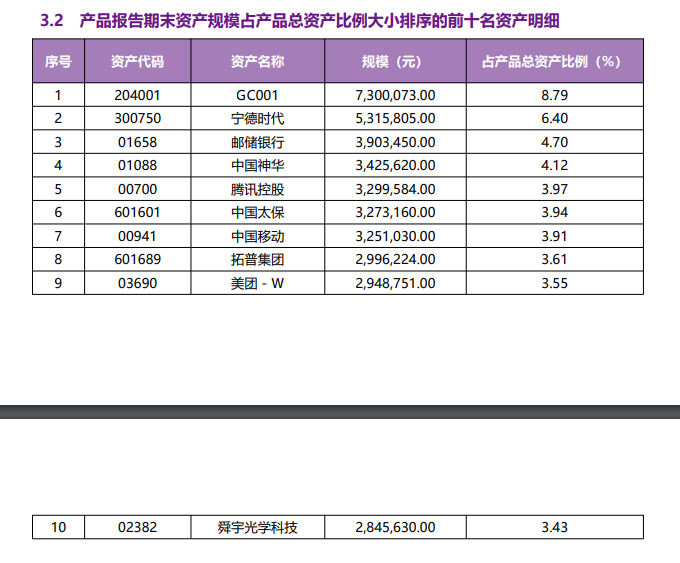Click asset name 中国神华
Screen dimensions: 680x563
258,165
